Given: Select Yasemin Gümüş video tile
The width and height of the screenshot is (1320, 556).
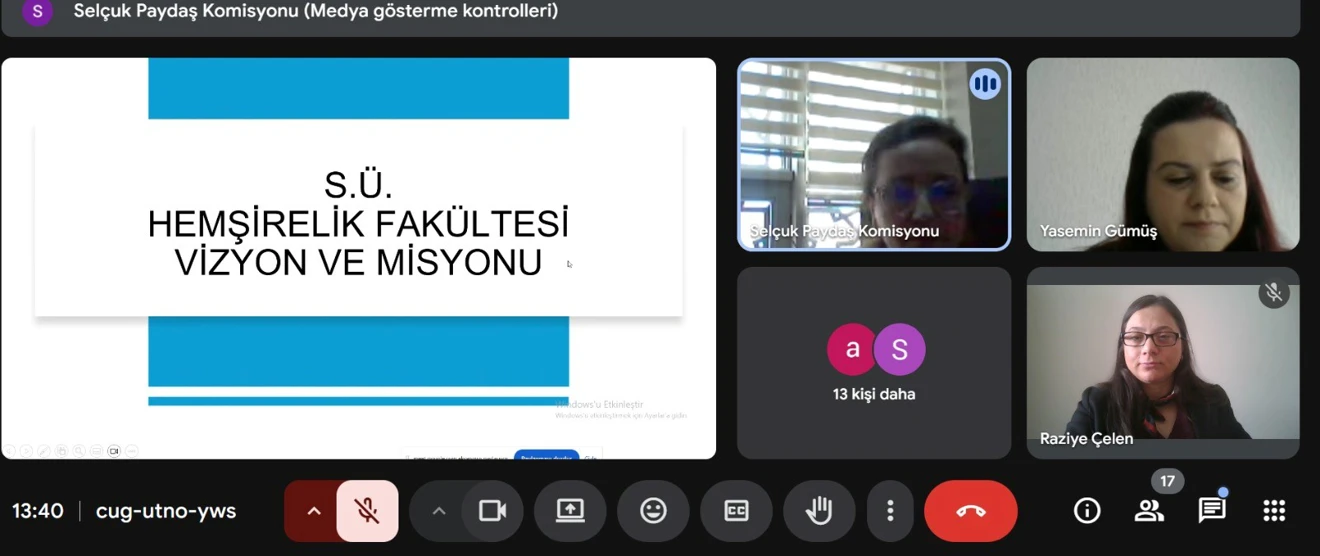Looking at the screenshot, I should [x=1163, y=154].
